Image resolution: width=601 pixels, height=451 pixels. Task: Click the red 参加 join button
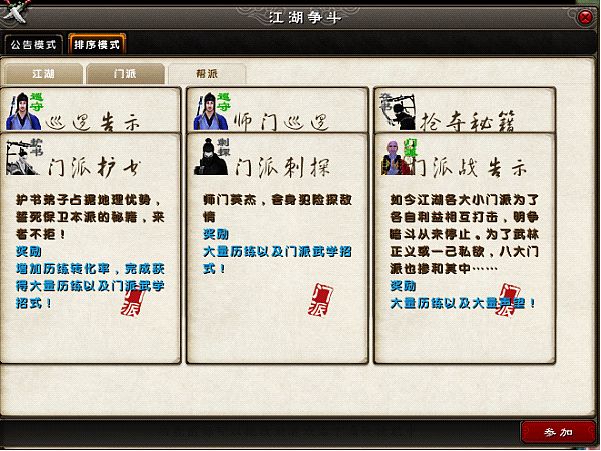[558, 432]
